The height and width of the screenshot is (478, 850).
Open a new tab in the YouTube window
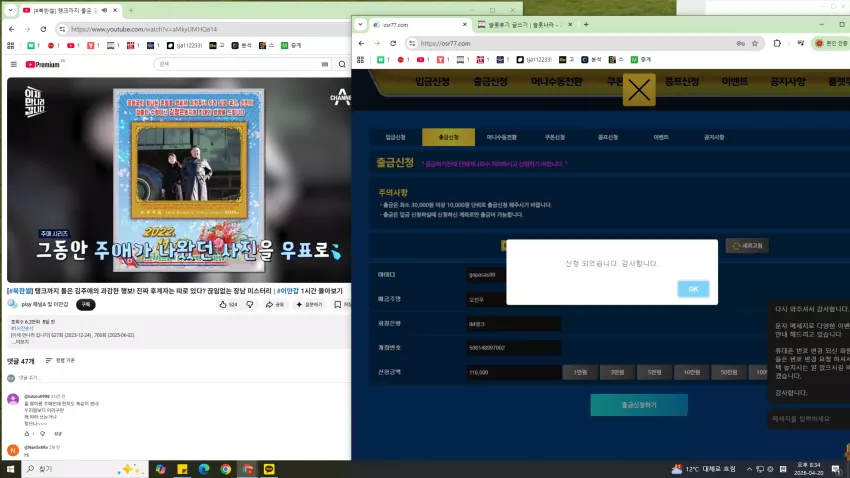tap(131, 10)
